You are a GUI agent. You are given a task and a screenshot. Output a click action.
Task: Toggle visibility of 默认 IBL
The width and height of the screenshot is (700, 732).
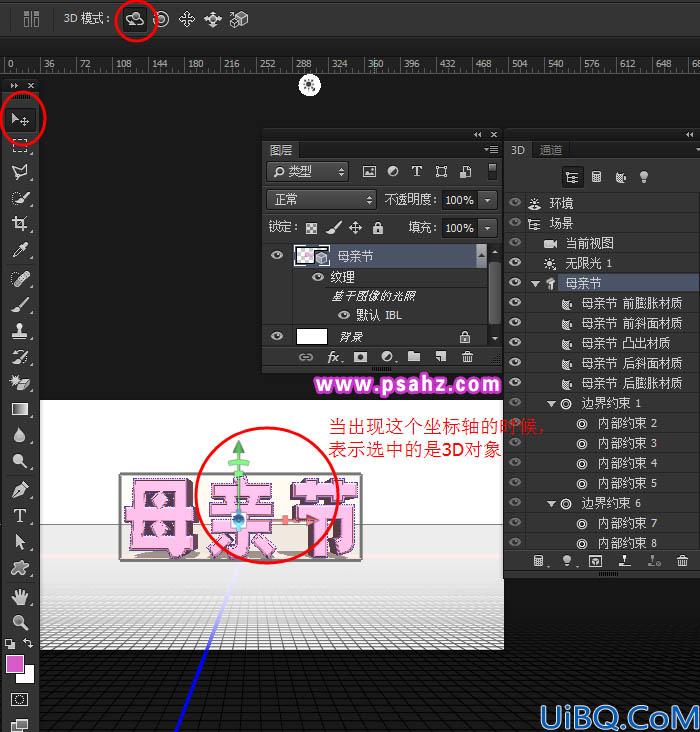coord(344,315)
